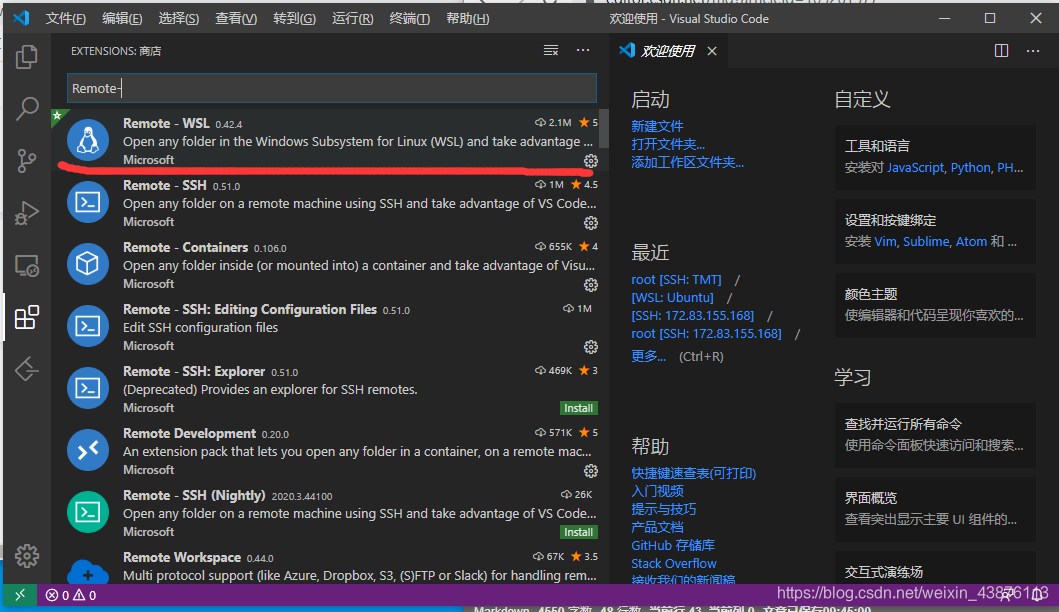Viewport: 1059px width, 612px height.
Task: Open the 转到(G) menu
Action: pyautogui.click(x=294, y=18)
